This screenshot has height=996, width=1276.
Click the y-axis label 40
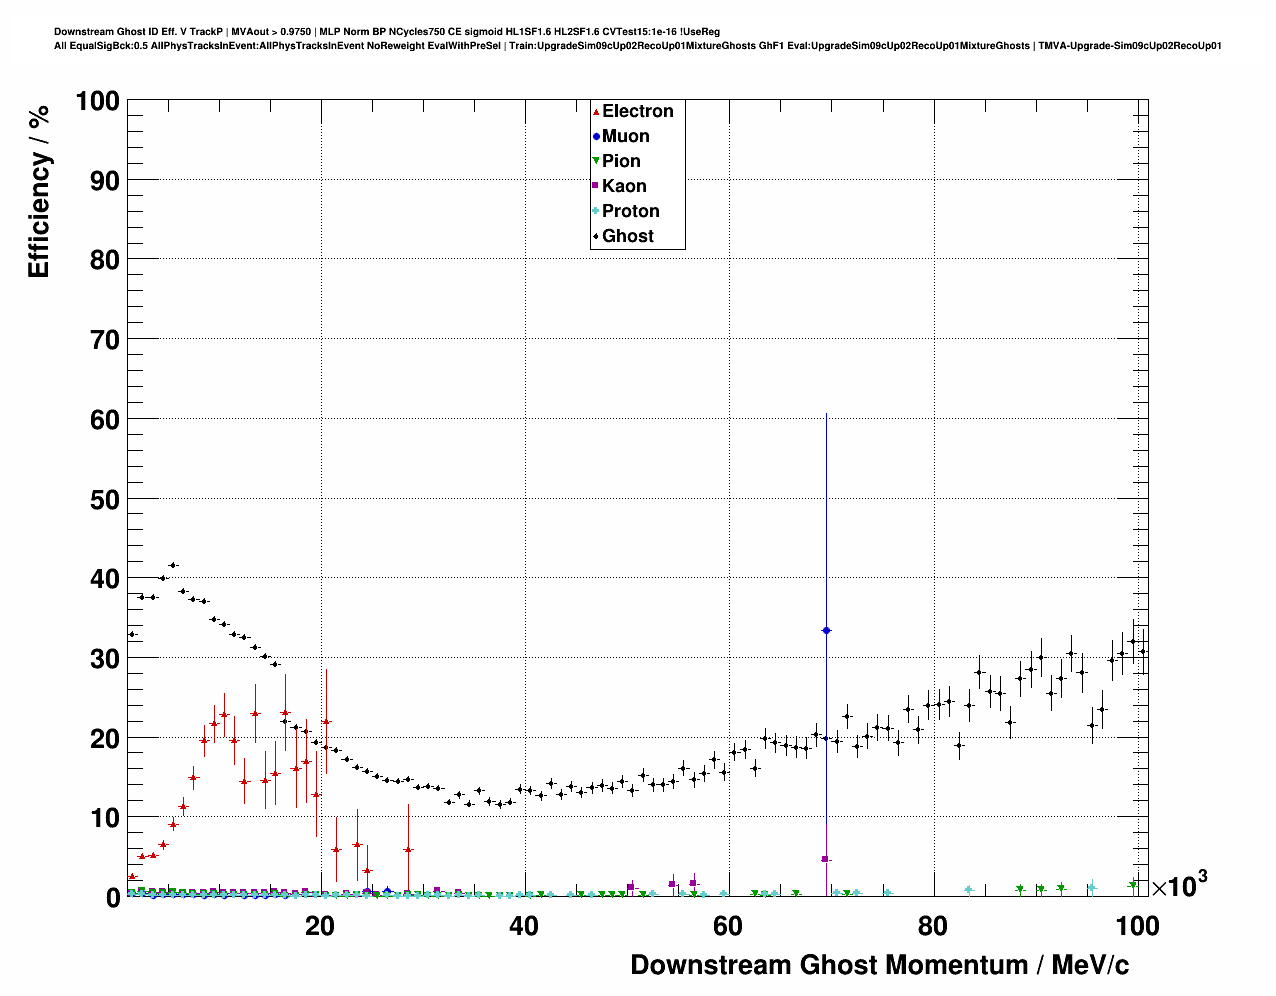coord(106,579)
